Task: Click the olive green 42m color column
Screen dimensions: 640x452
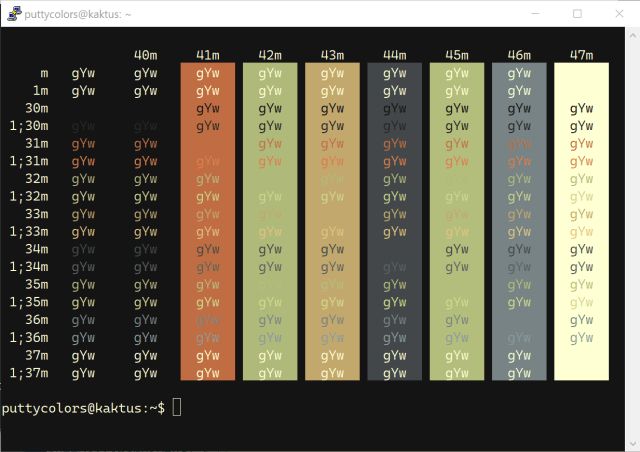Action: click(x=270, y=220)
